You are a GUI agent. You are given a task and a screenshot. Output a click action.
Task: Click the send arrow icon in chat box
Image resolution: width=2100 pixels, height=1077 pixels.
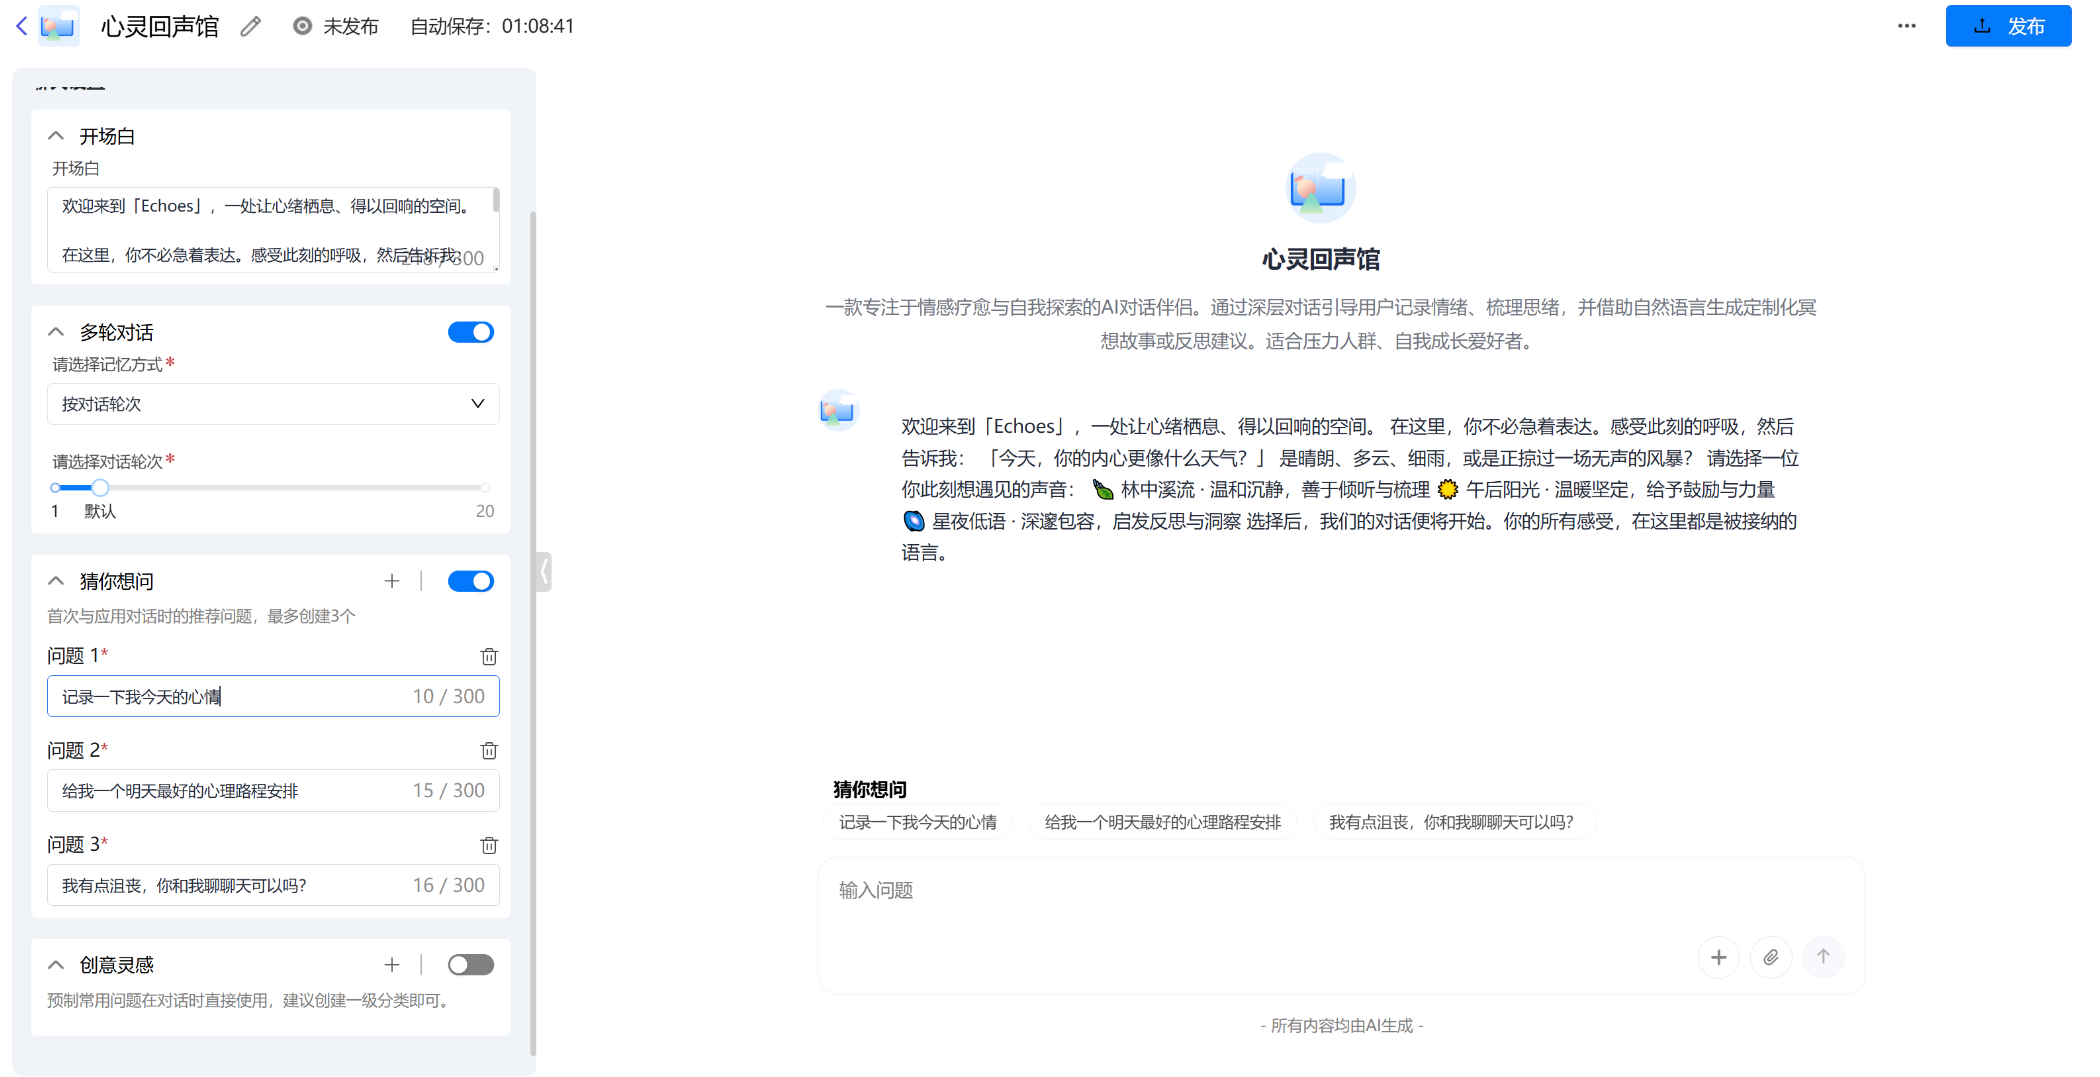click(x=1824, y=957)
